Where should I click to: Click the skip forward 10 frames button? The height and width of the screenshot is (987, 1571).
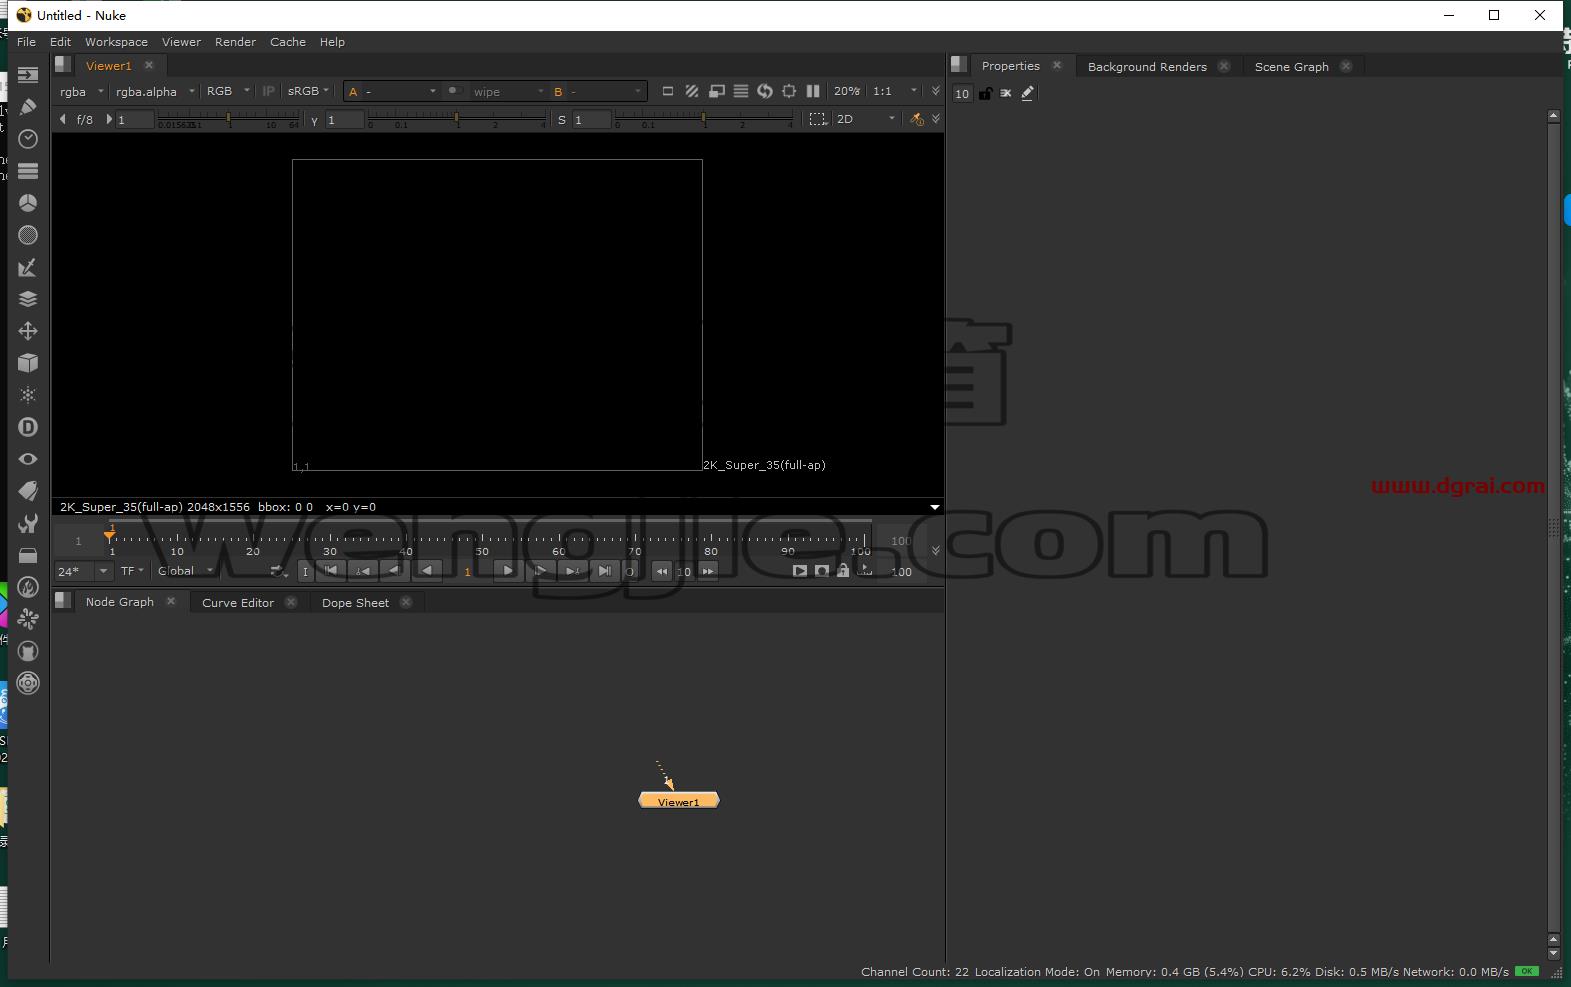(x=708, y=571)
